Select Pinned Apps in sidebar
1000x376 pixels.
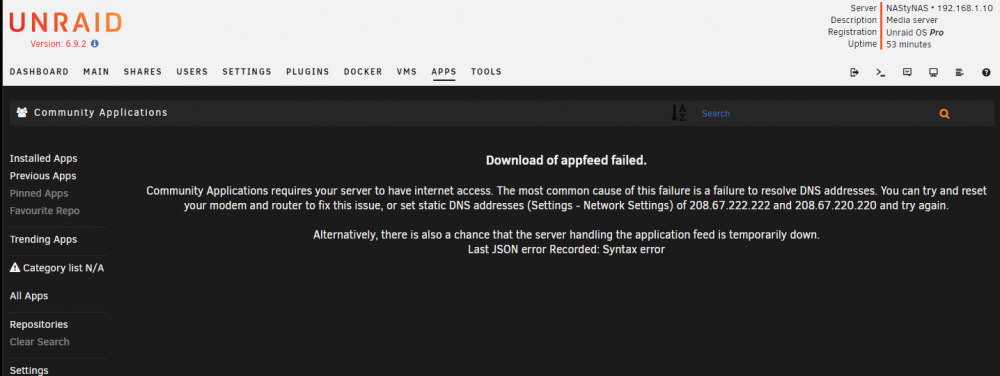coord(39,193)
